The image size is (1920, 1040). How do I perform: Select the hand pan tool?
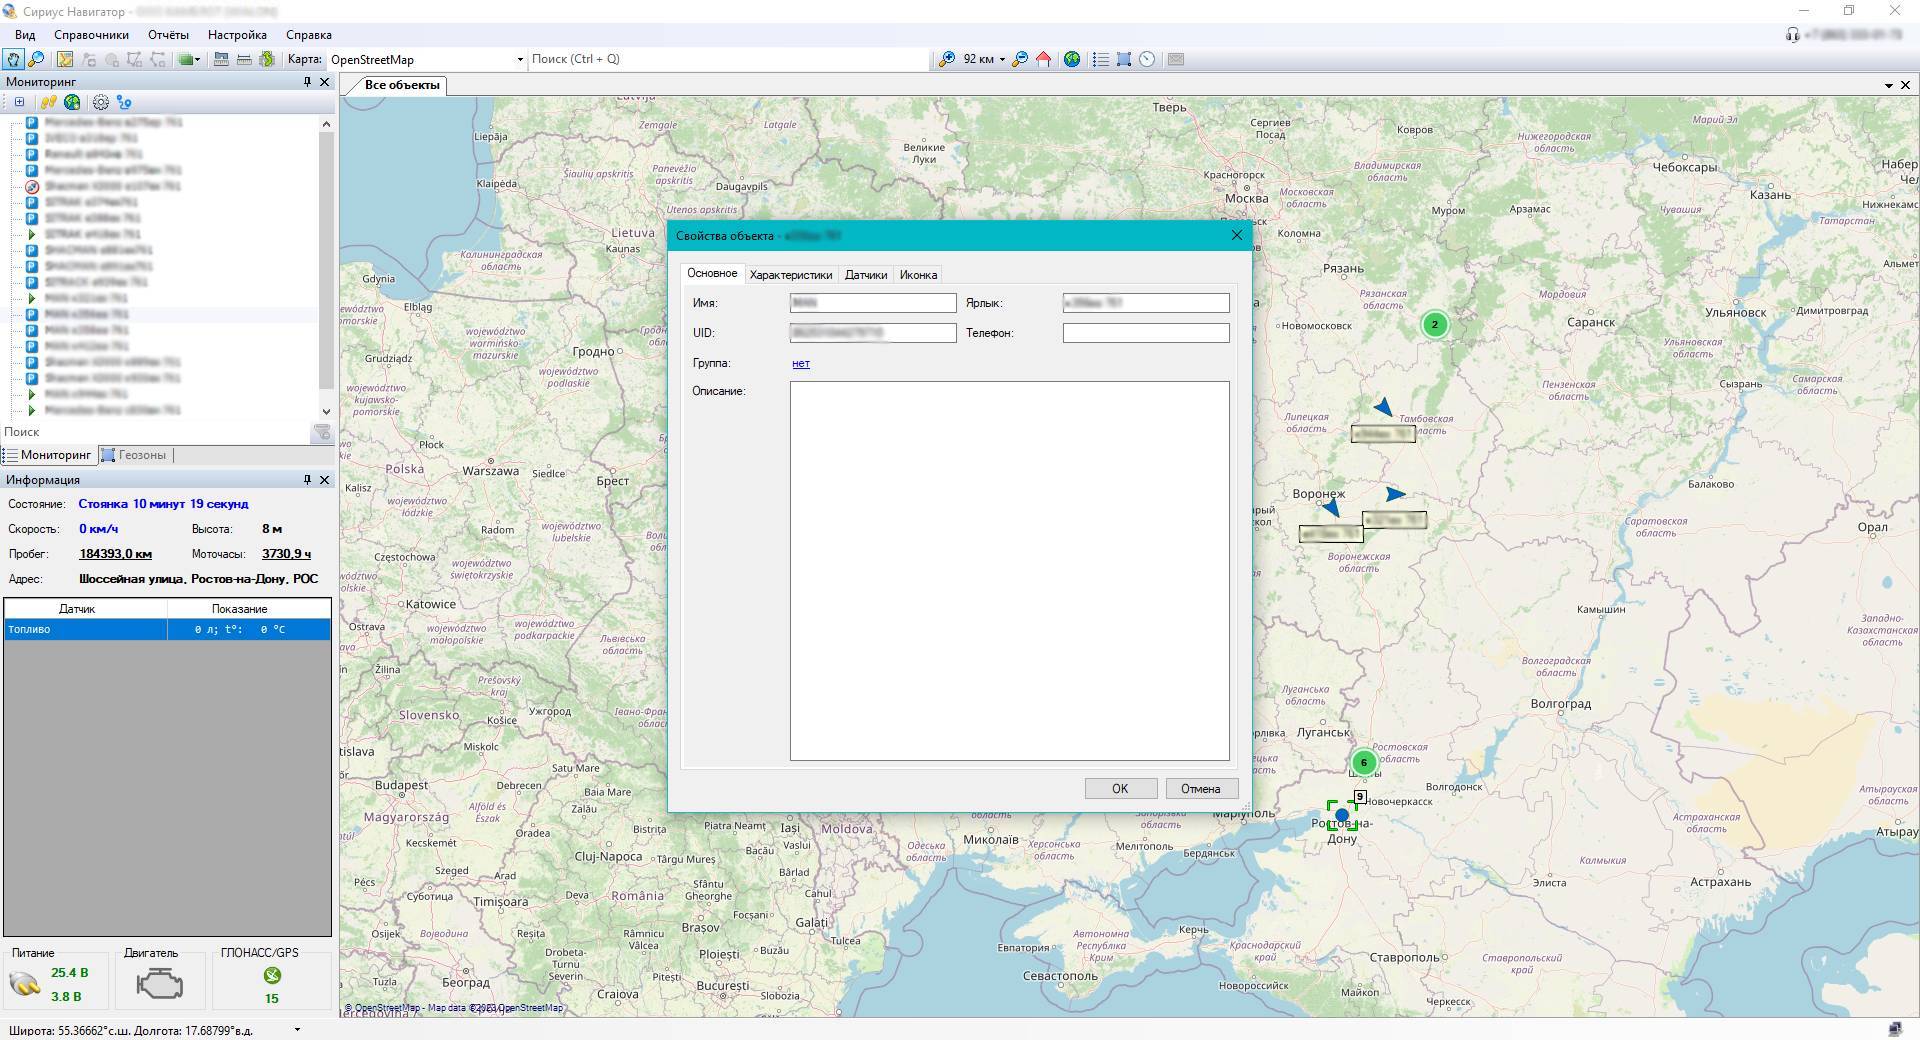click(x=13, y=60)
